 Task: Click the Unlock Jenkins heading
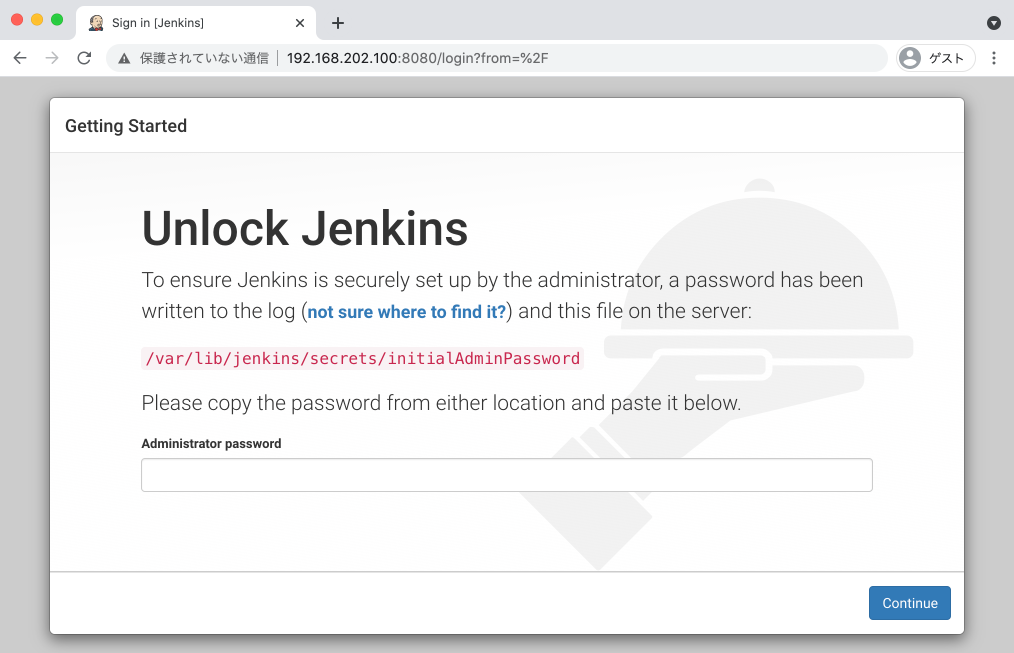(305, 228)
